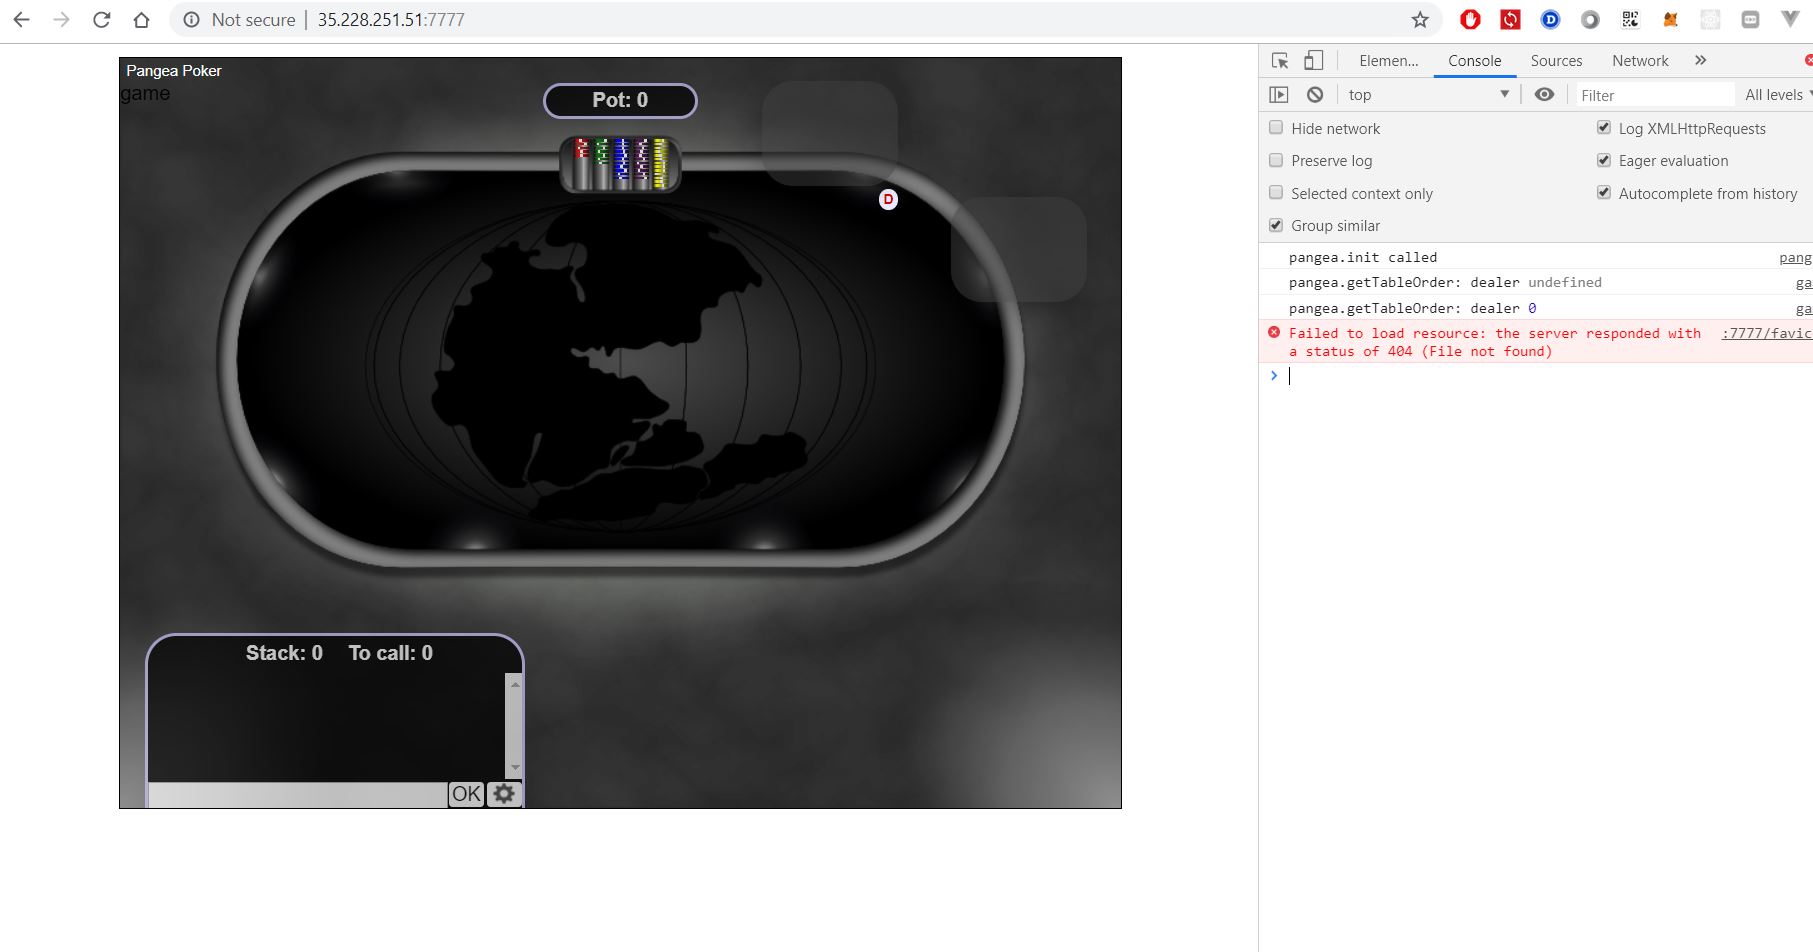The width and height of the screenshot is (1813, 952).
Task: Select the Console tab
Action: 1474,61
